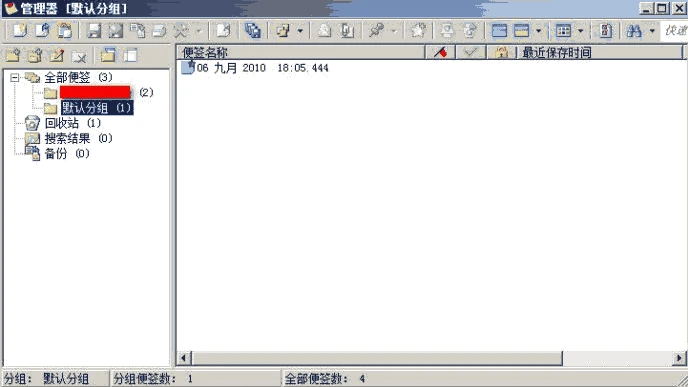
Task: Click the paste clipboard toolbar icon
Action: click(65, 30)
